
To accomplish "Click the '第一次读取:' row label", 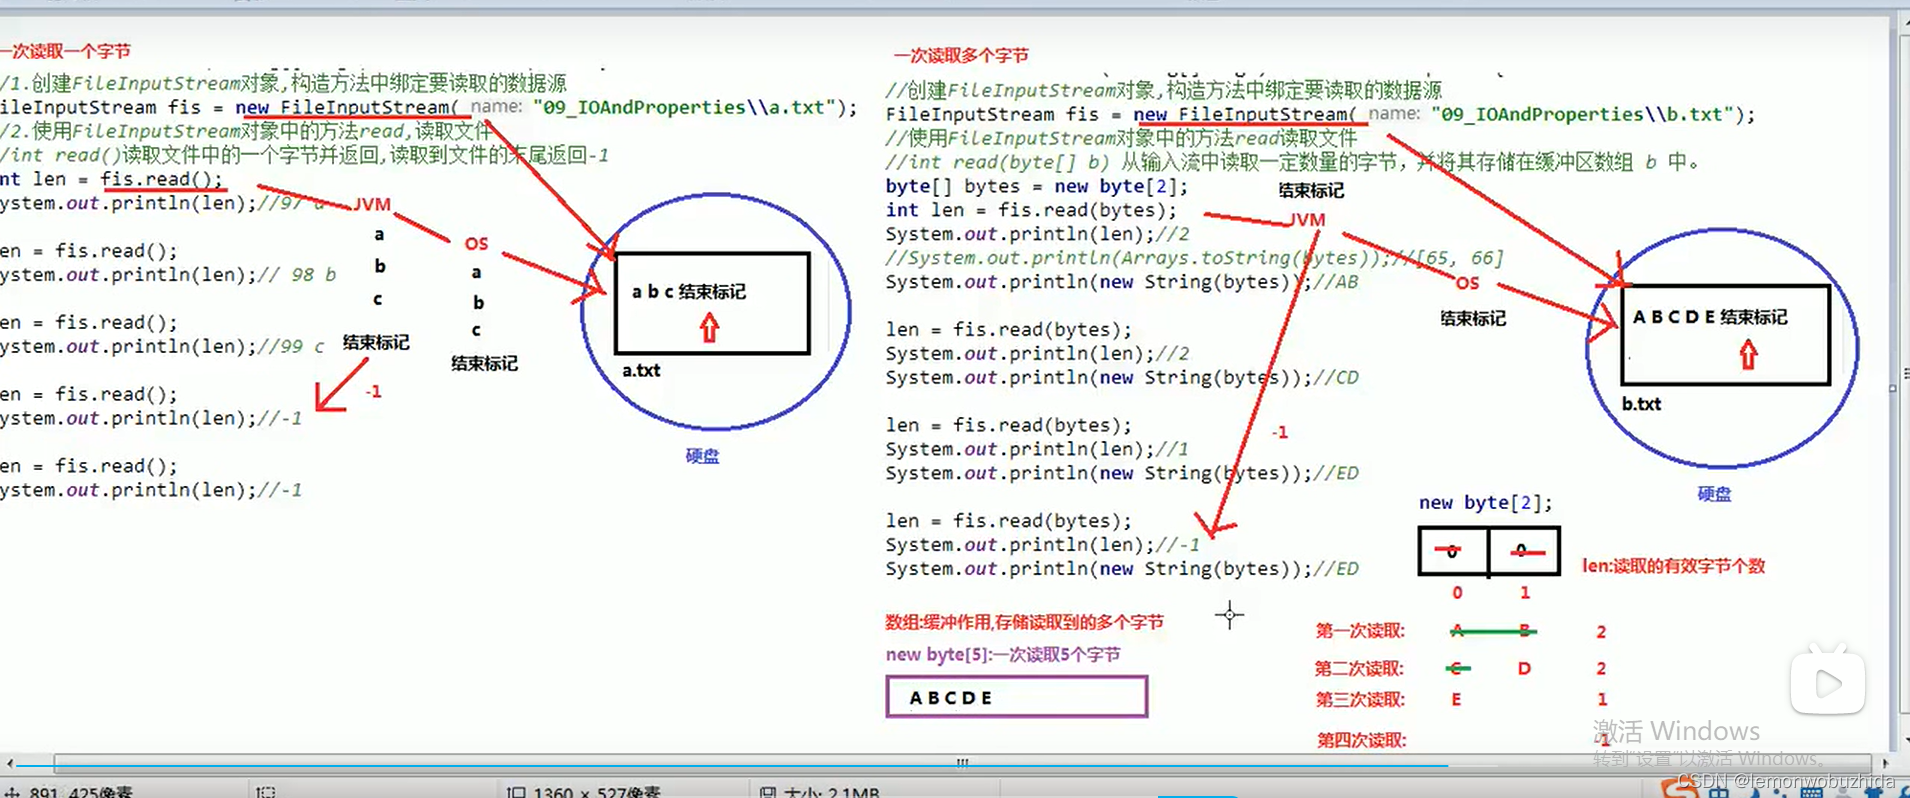I will click(1360, 631).
